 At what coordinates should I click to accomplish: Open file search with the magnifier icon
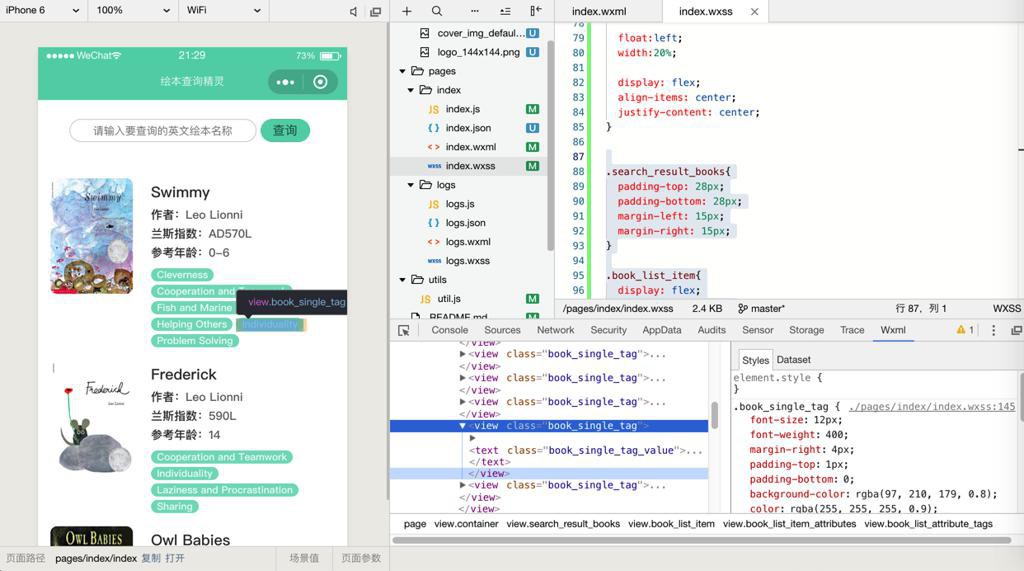437,11
